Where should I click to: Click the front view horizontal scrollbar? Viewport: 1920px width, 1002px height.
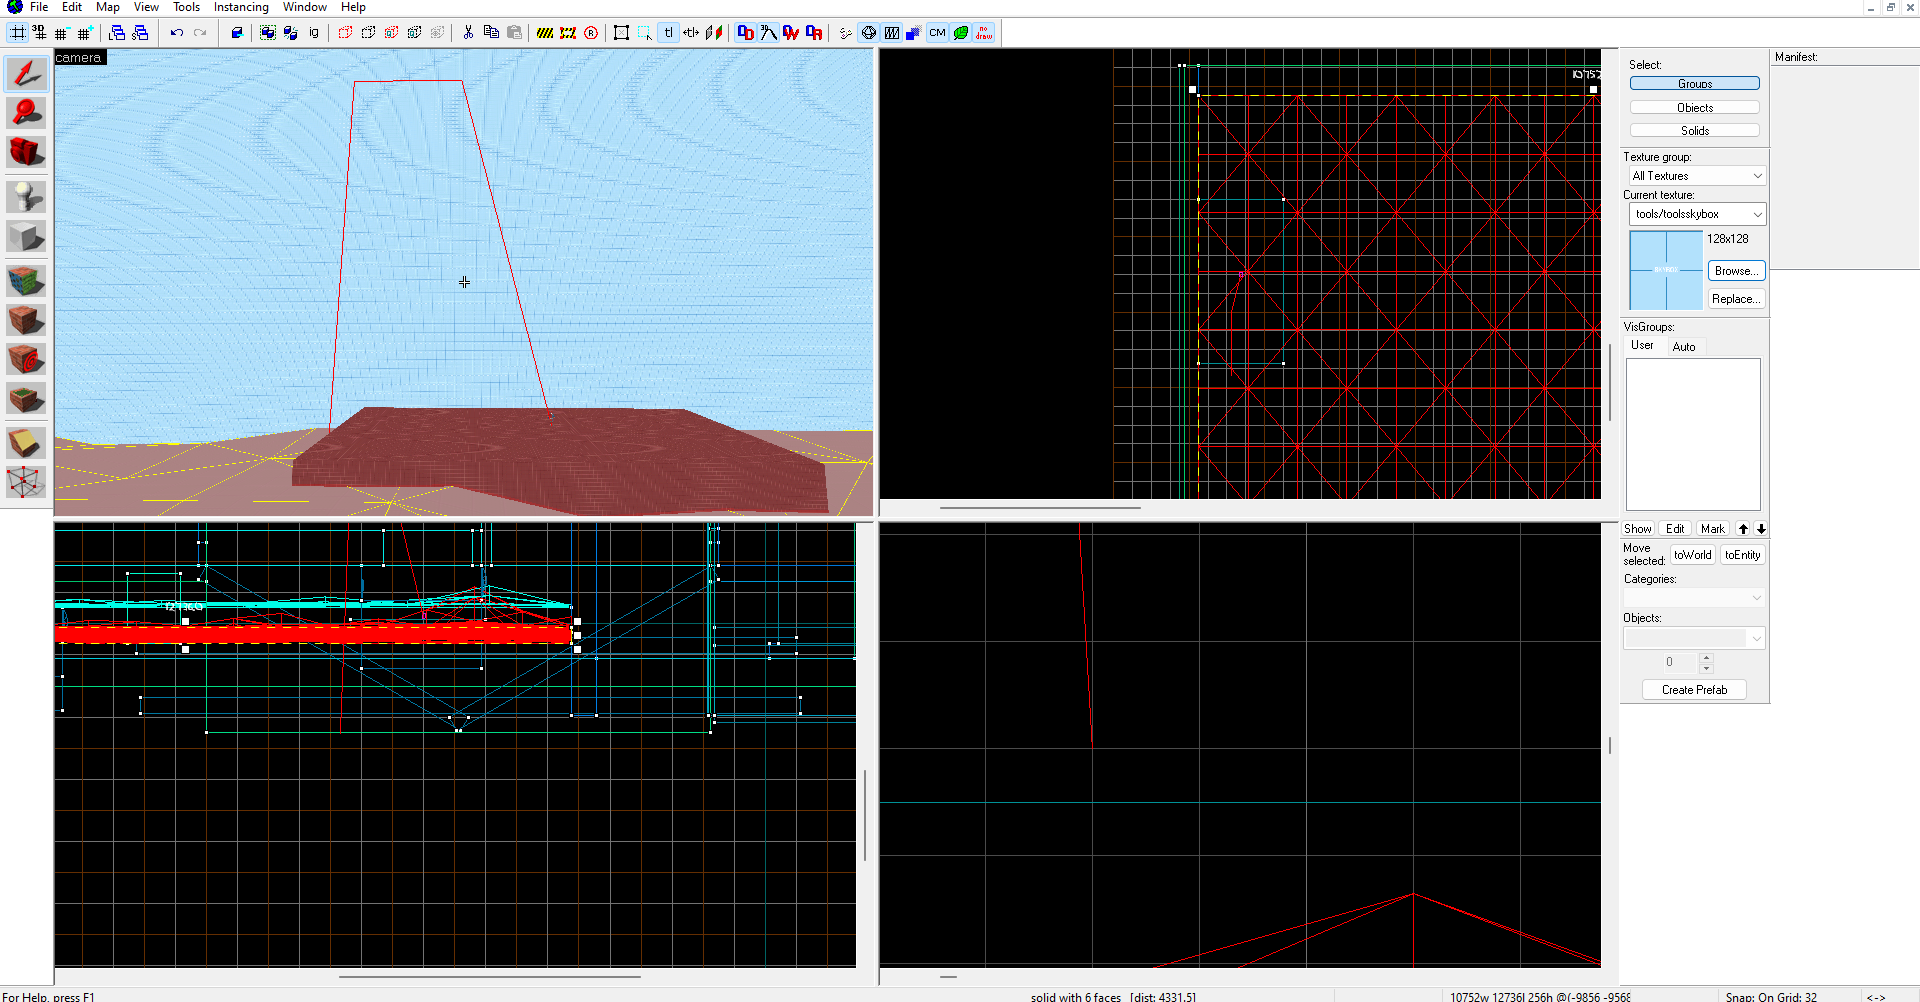(x=490, y=977)
